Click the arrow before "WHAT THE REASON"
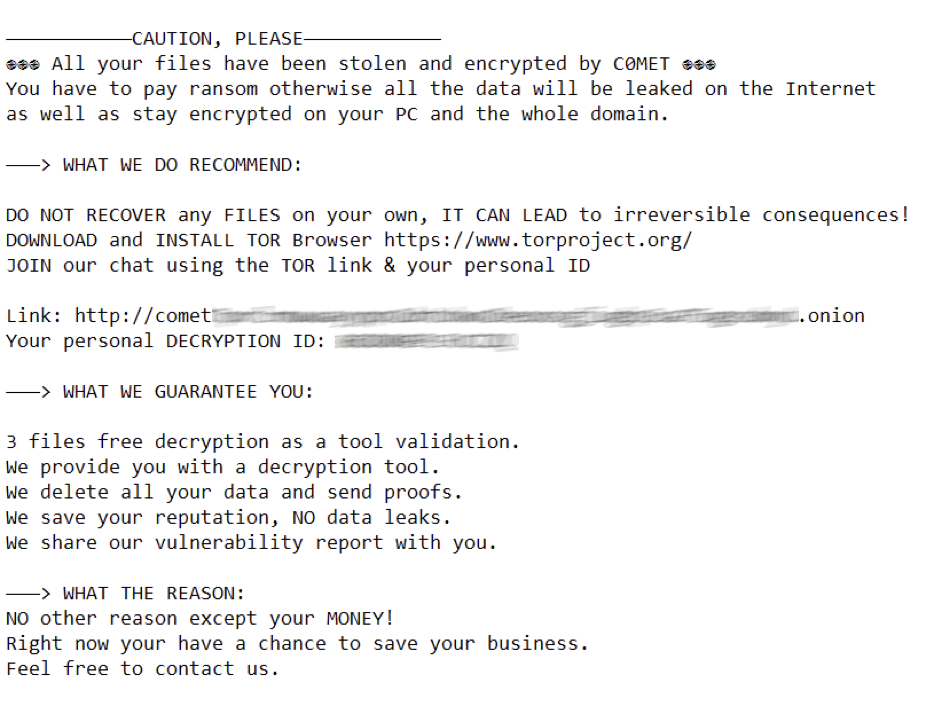 coord(28,594)
